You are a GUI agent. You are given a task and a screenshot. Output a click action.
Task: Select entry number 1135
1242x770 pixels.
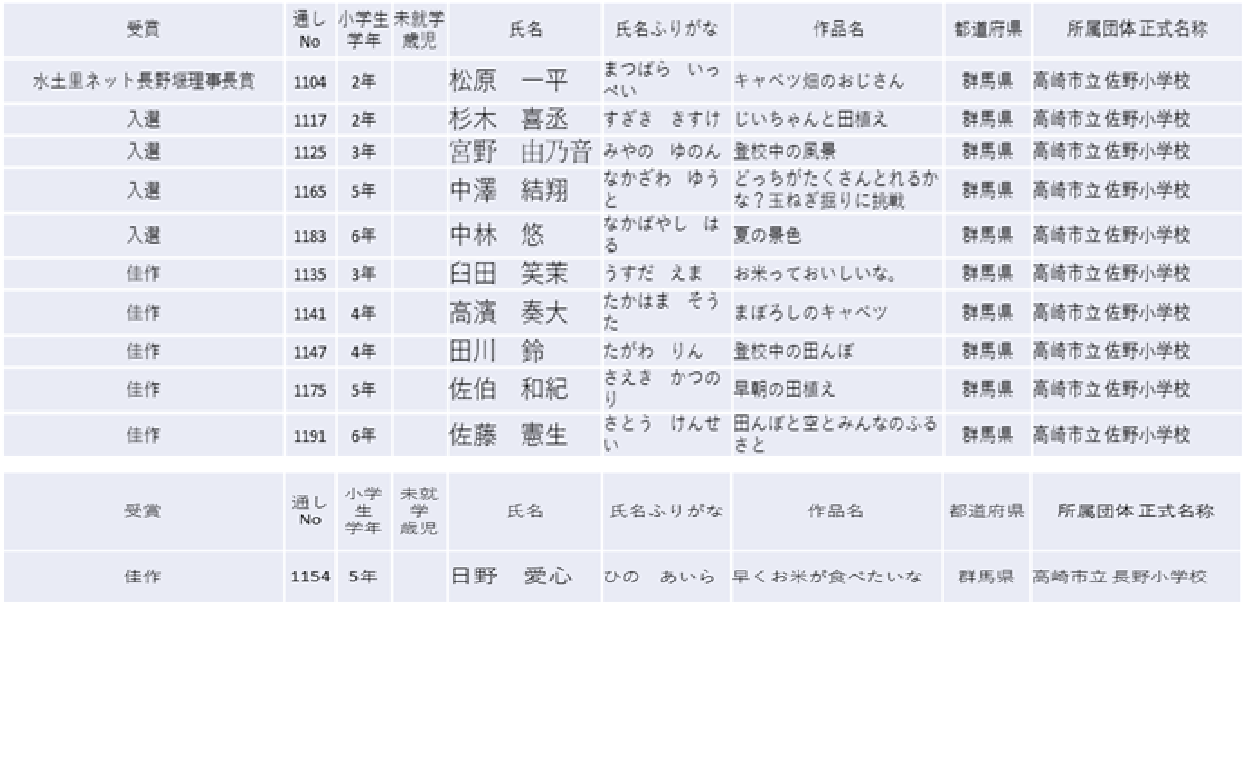pyautogui.click(x=310, y=274)
